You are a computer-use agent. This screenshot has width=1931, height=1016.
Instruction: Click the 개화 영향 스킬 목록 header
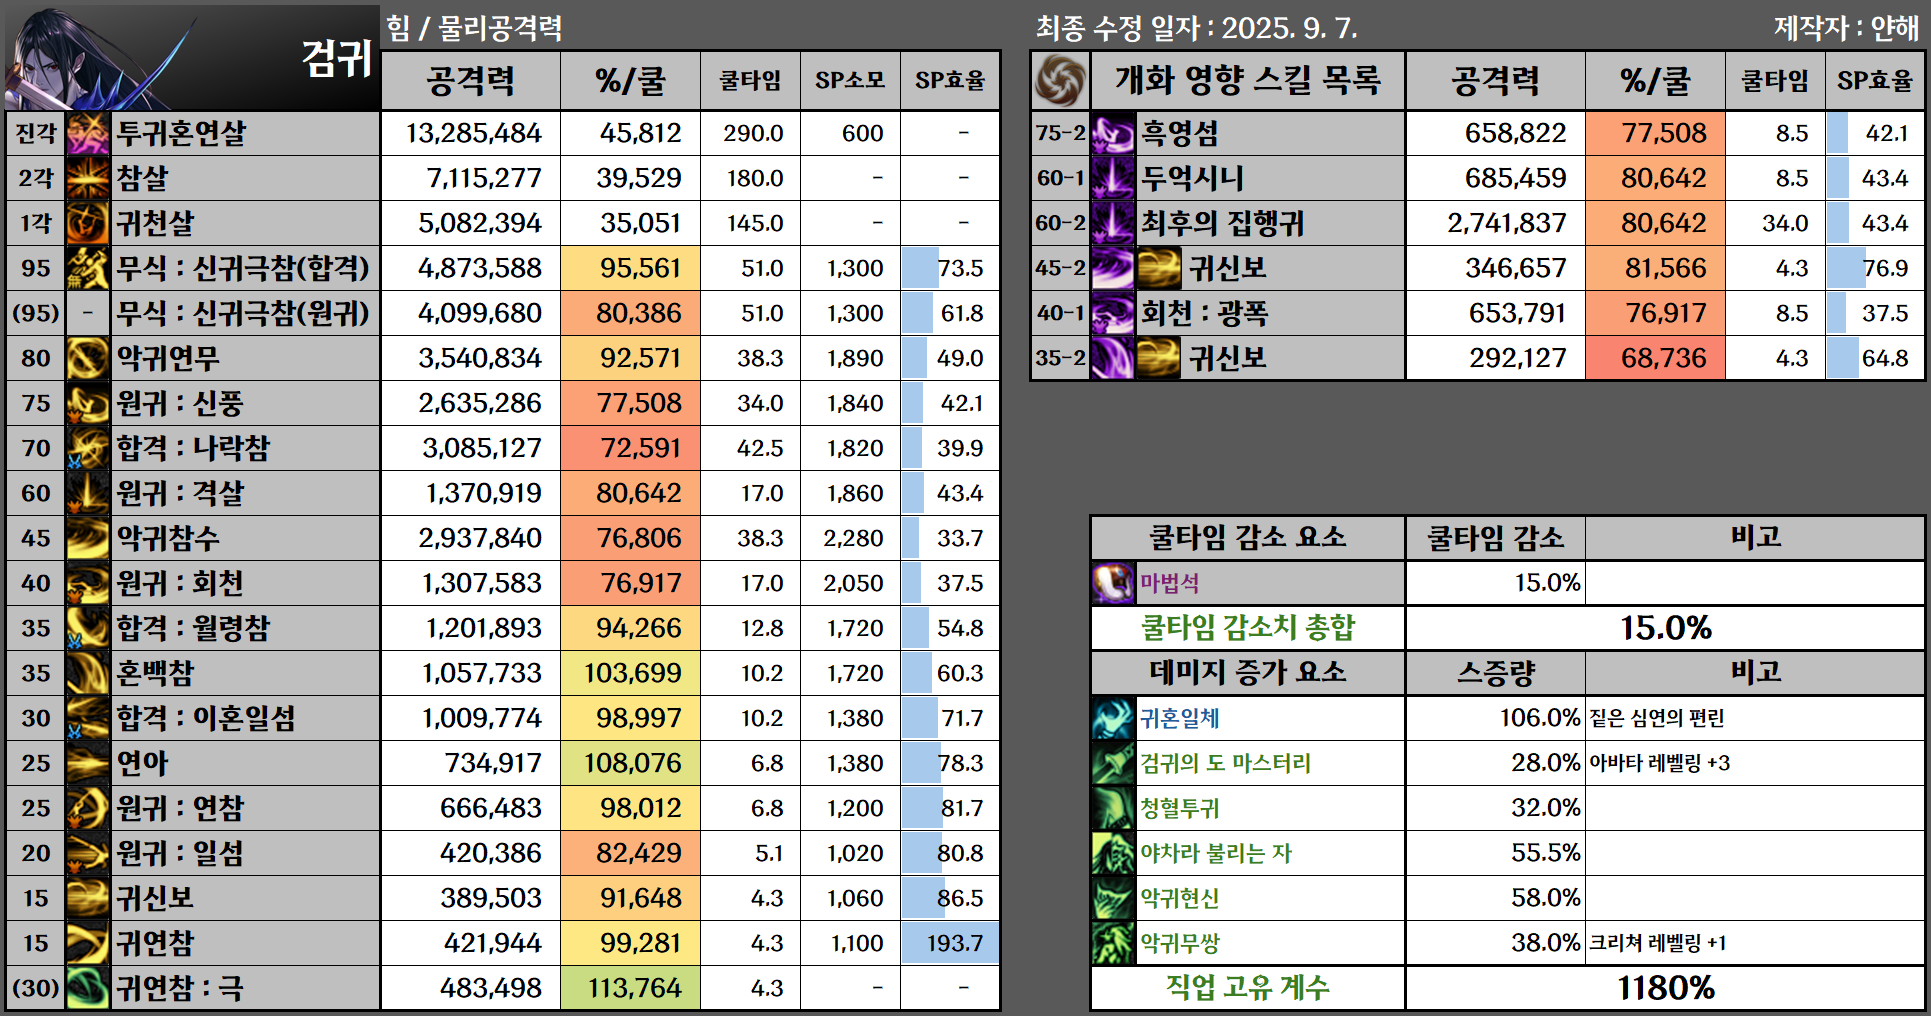pos(1247,80)
